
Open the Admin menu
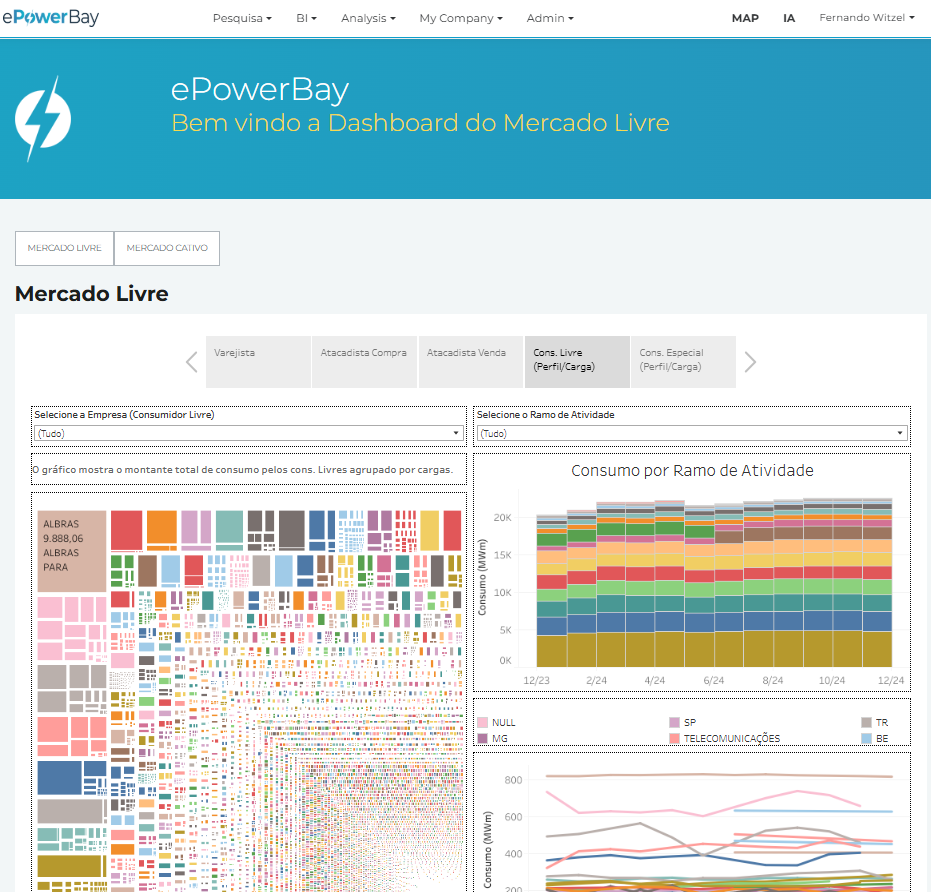click(550, 17)
